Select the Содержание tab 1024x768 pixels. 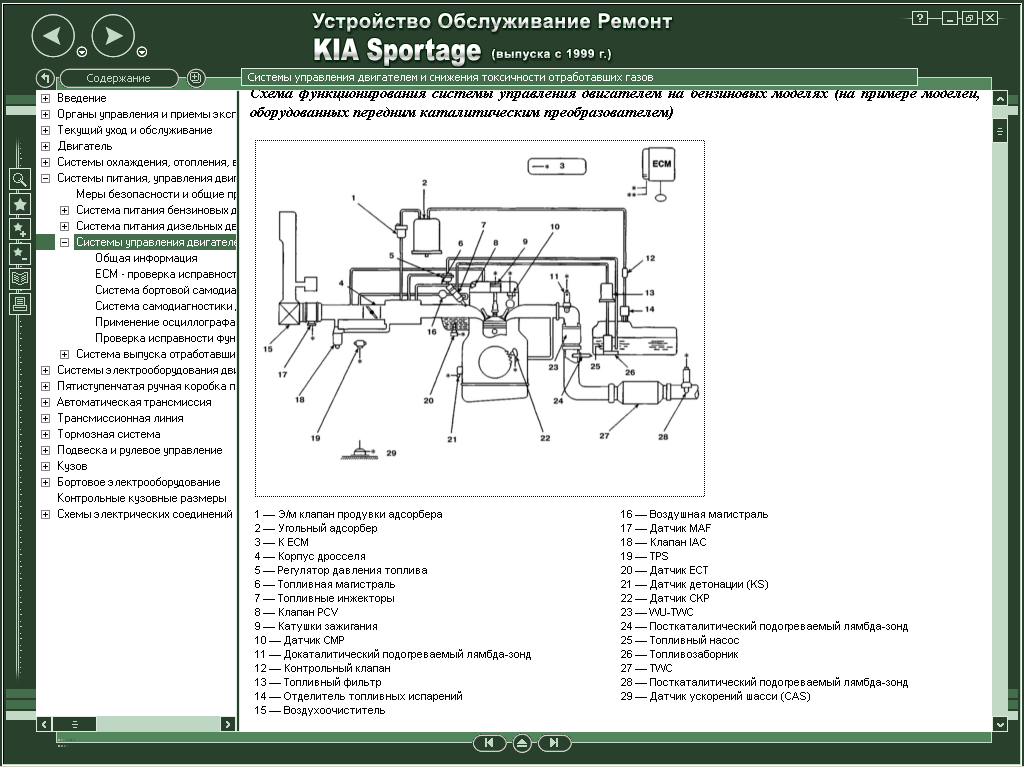point(118,78)
